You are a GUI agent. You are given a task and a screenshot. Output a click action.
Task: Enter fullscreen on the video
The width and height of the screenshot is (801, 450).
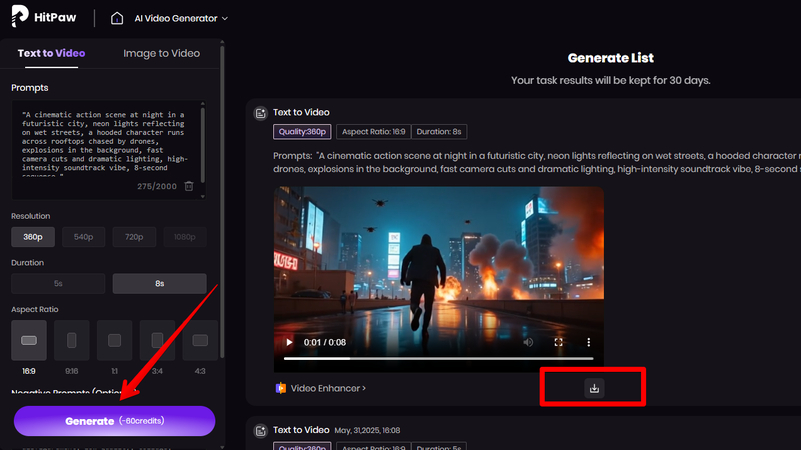pyautogui.click(x=558, y=342)
